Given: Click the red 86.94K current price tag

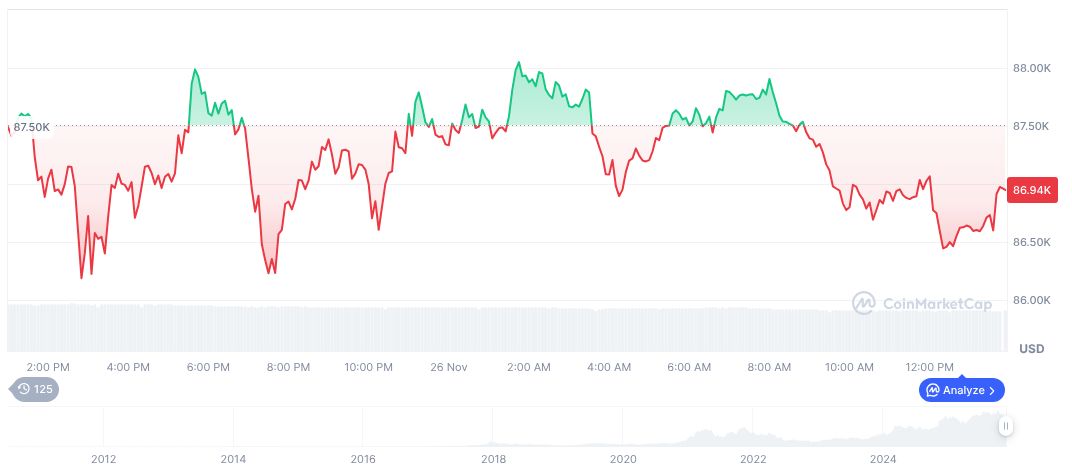Looking at the screenshot, I should 1033,190.
